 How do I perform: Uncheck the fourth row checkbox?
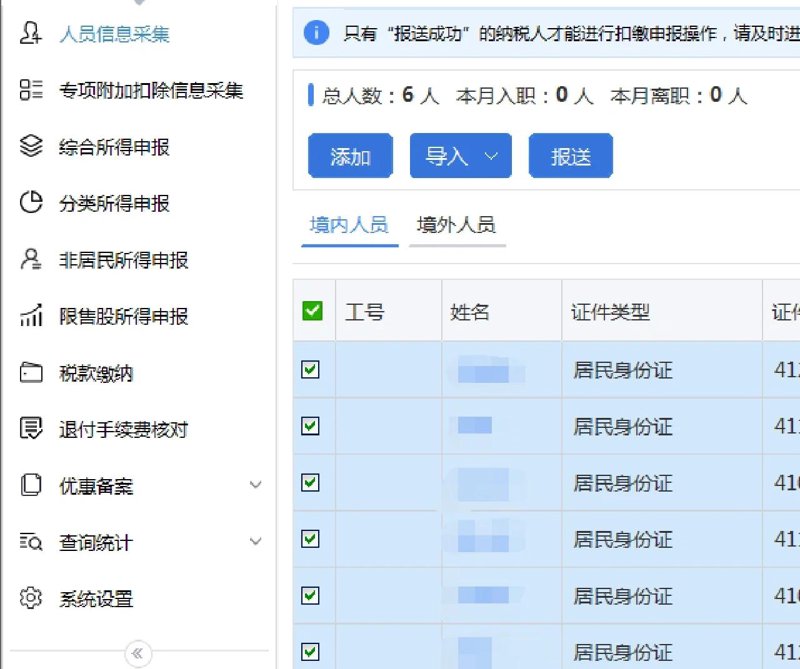(x=310, y=538)
